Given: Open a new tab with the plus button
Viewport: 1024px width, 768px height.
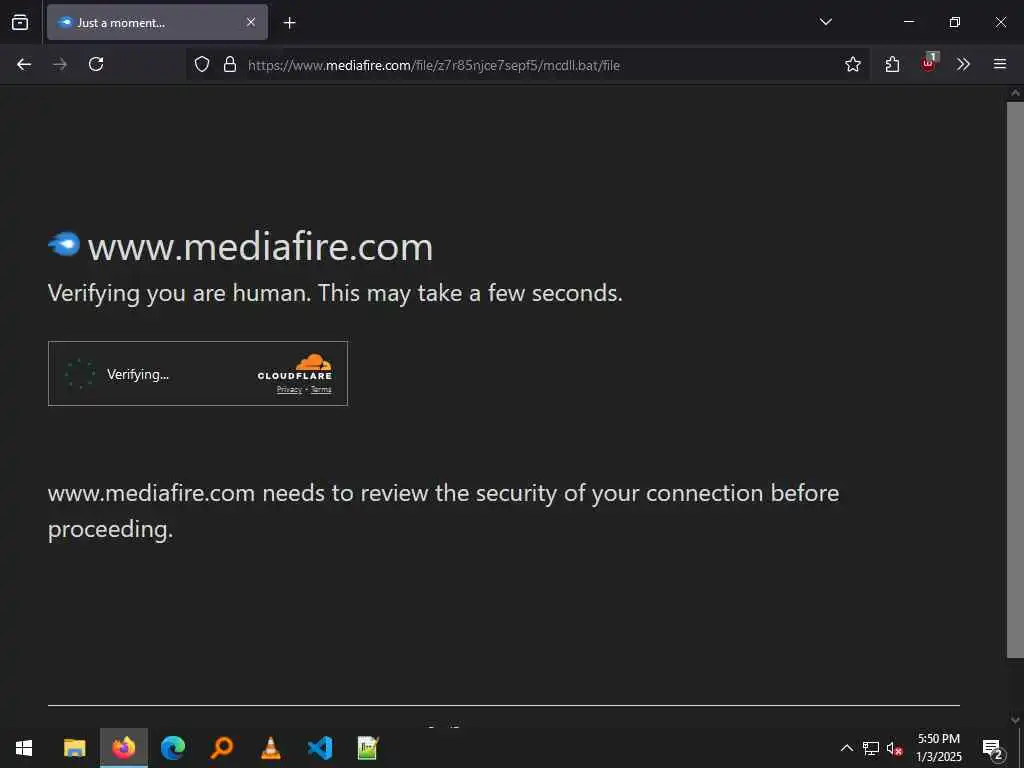Looking at the screenshot, I should point(289,23).
